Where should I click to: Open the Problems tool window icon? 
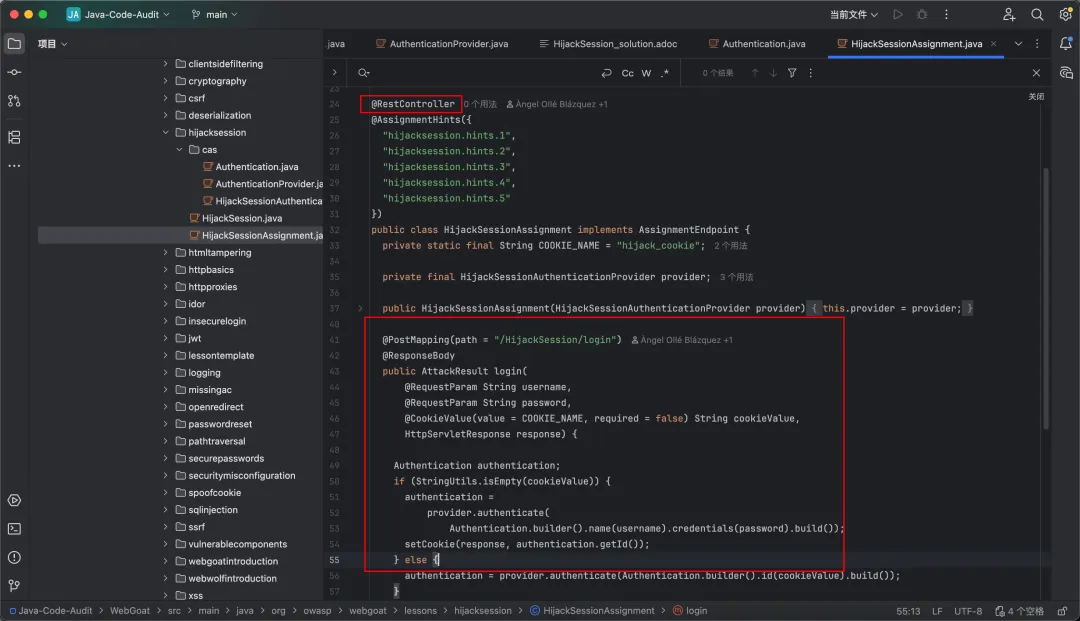click(14, 558)
